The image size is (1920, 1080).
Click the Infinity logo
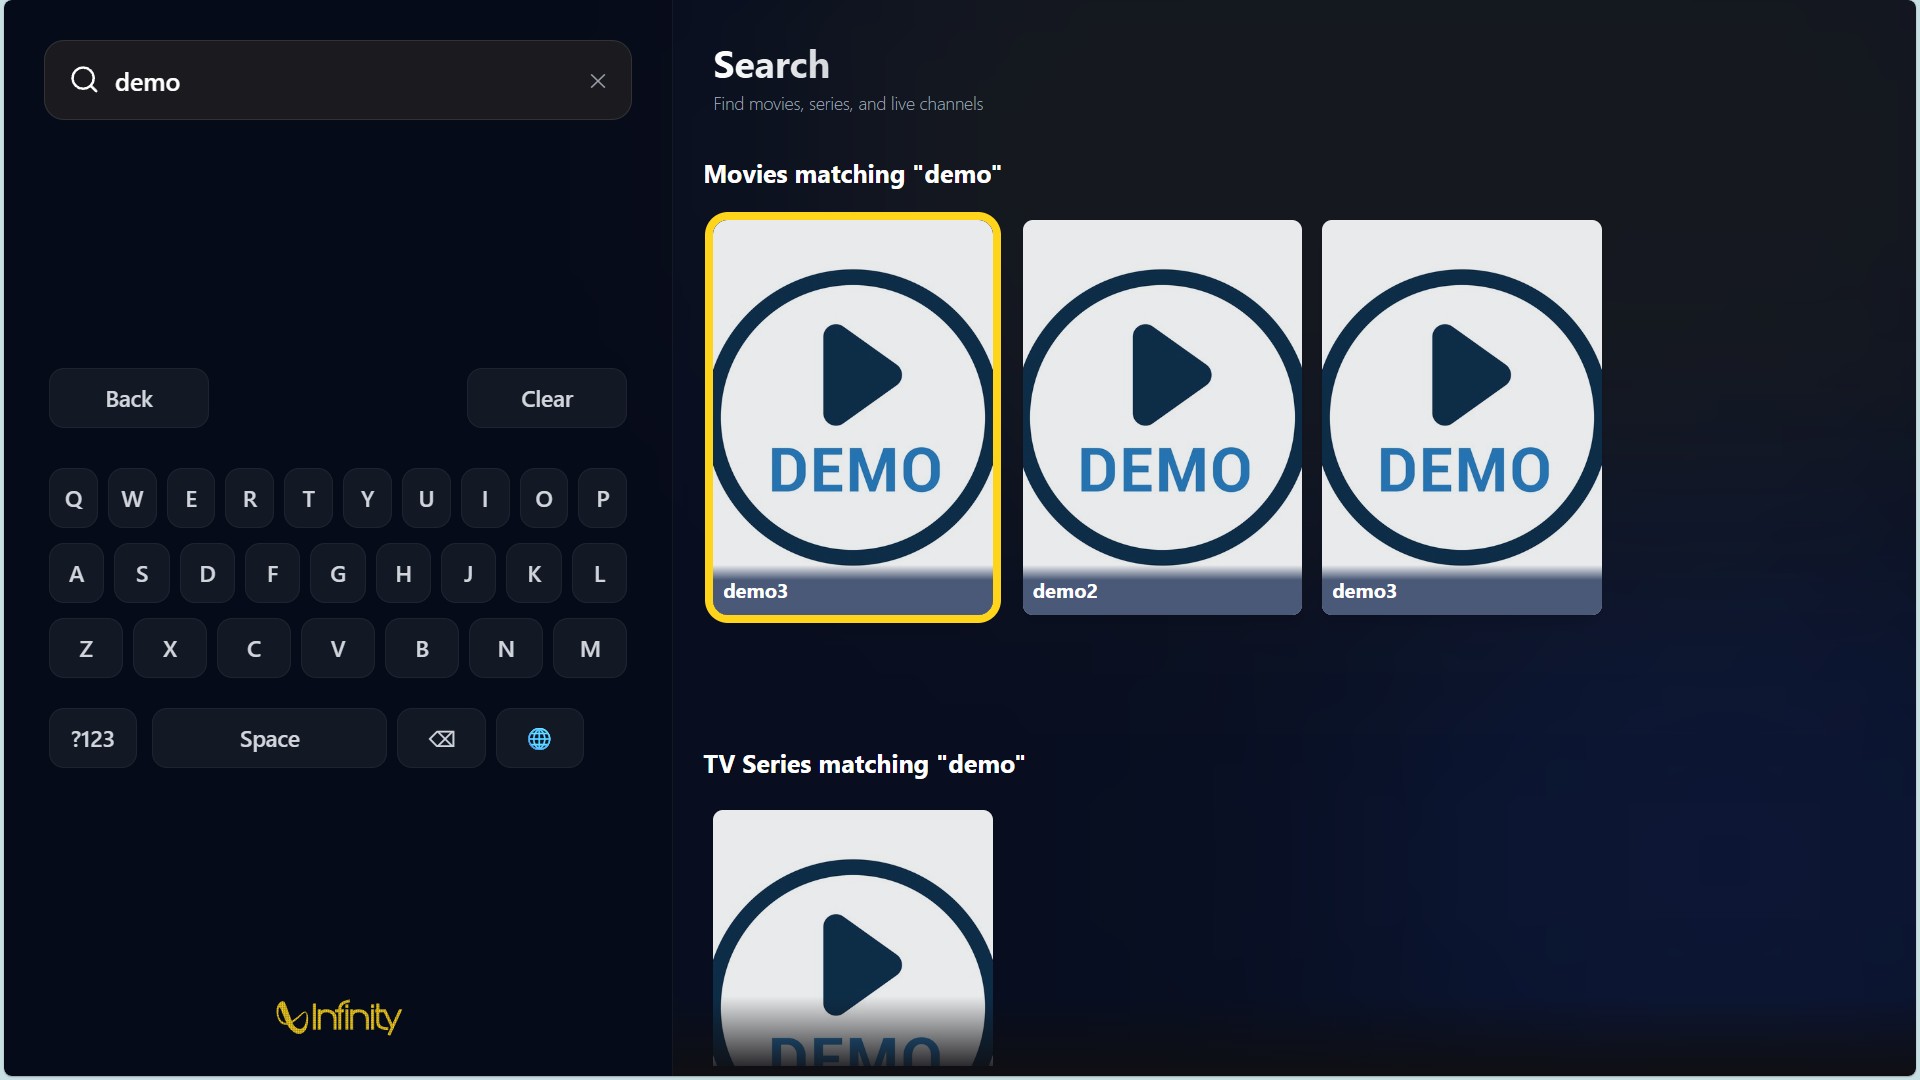click(338, 1016)
